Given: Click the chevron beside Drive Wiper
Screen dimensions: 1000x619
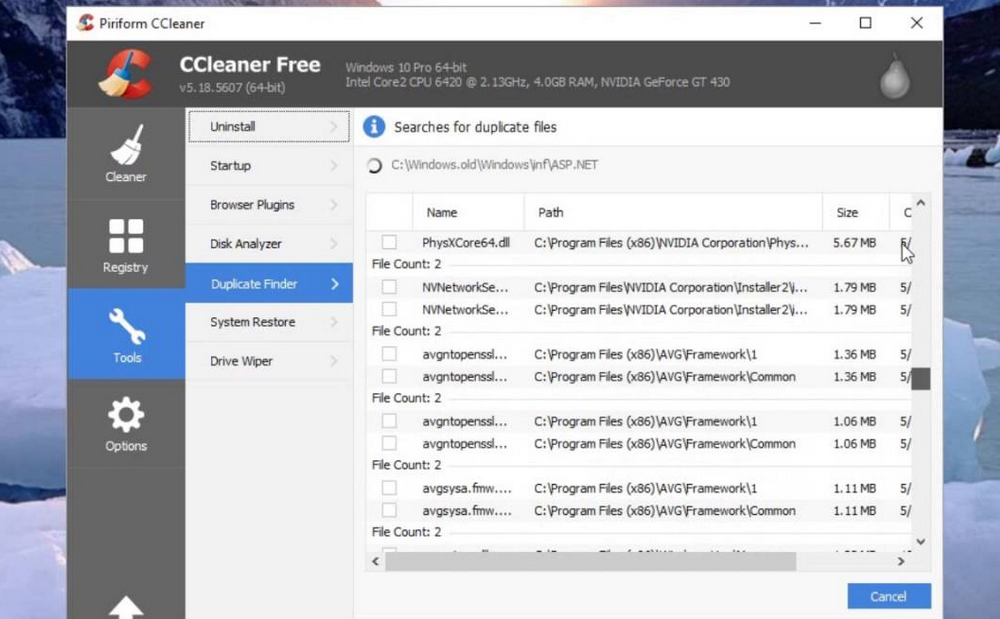Looking at the screenshot, I should pyautogui.click(x=334, y=361).
